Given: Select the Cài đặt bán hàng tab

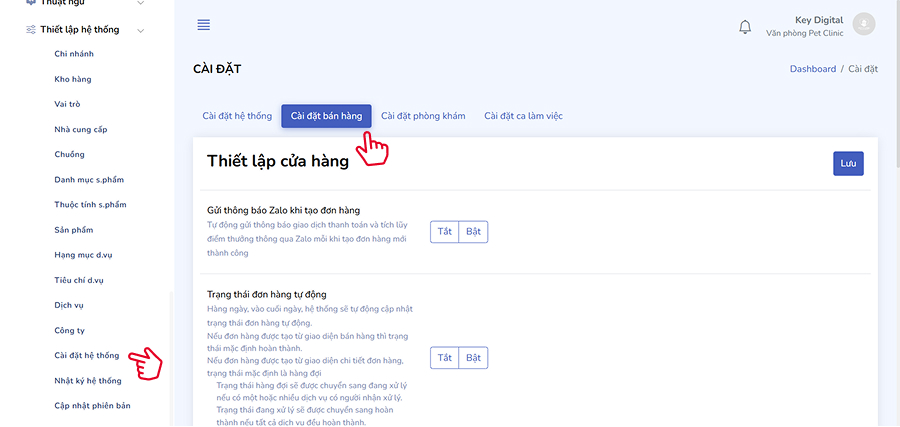Looking at the screenshot, I should (x=326, y=116).
